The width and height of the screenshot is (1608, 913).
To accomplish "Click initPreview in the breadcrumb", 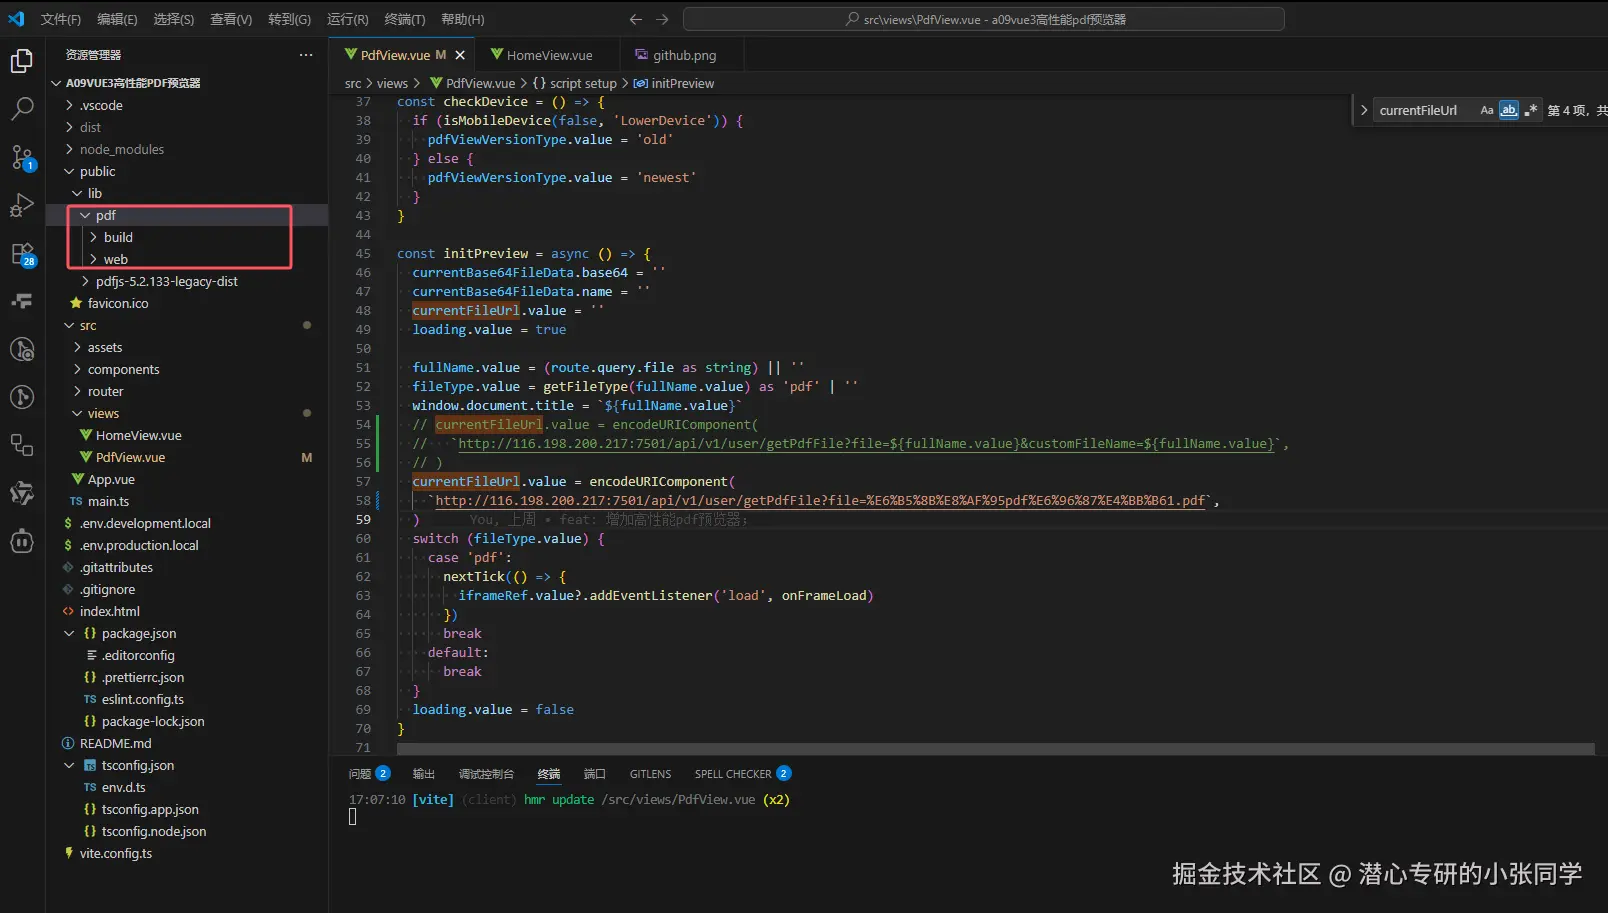I will pyautogui.click(x=682, y=83).
